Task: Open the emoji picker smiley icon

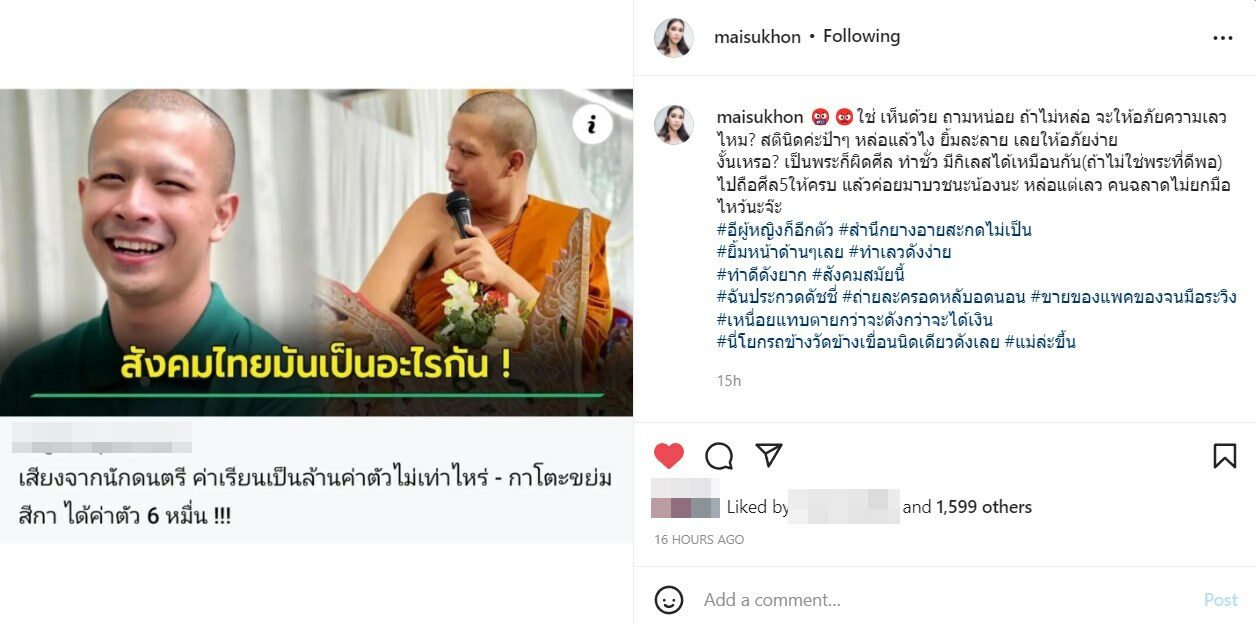Action: coord(669,600)
